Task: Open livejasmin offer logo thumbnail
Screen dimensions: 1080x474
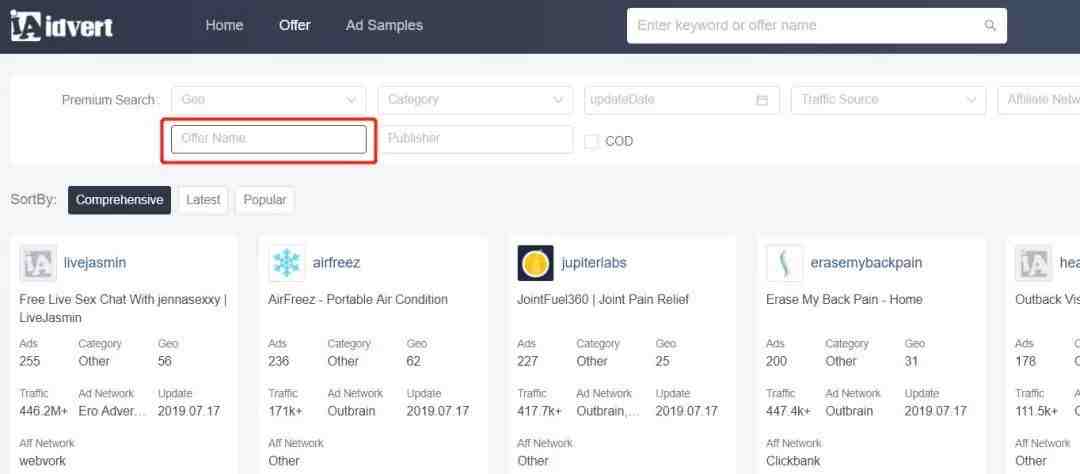Action: 38,263
